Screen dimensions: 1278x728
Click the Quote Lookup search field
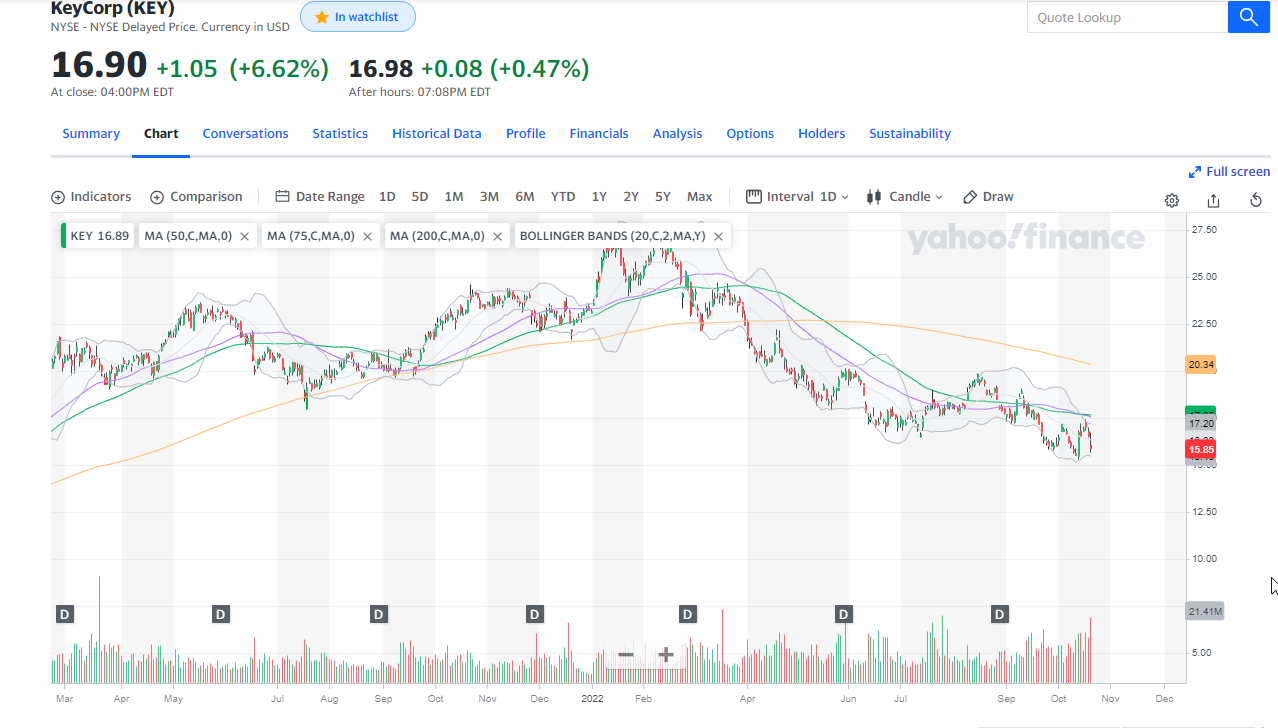pyautogui.click(x=1127, y=17)
